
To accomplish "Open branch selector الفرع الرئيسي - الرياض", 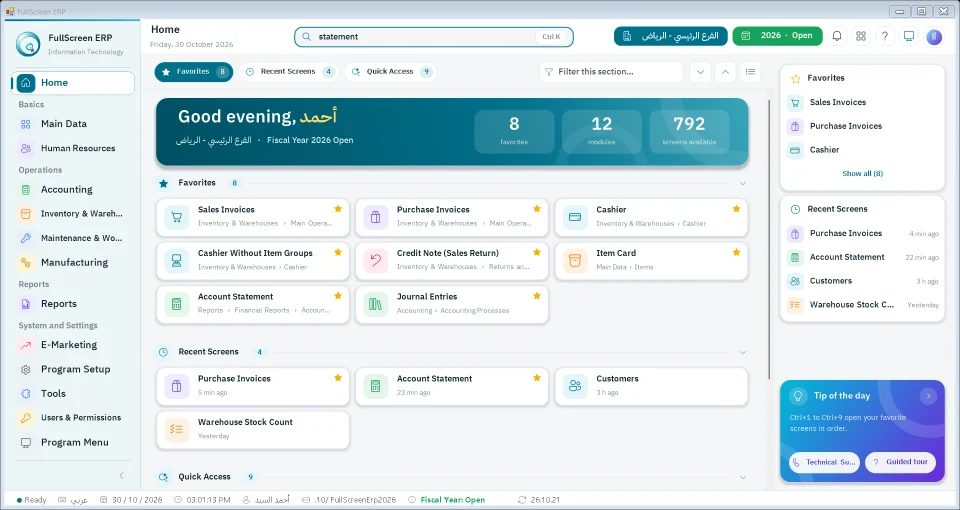I will 670,36.
